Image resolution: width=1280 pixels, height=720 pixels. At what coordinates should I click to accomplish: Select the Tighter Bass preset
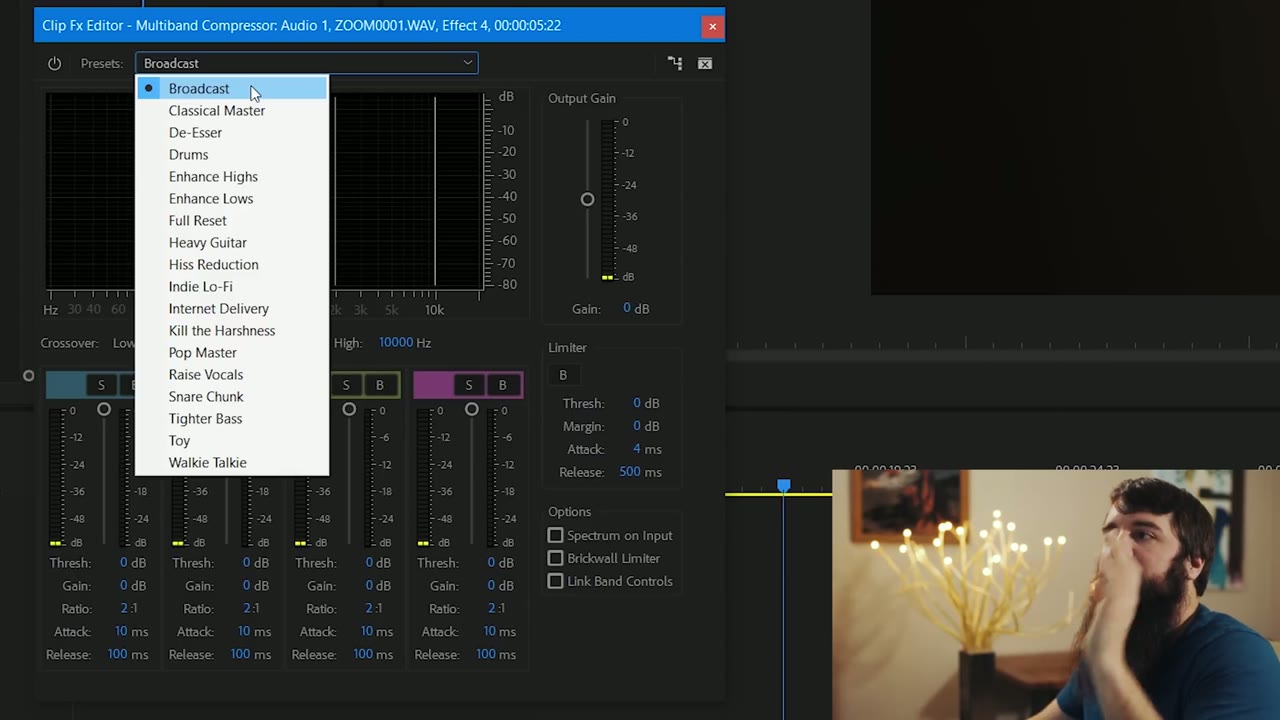[232, 419]
